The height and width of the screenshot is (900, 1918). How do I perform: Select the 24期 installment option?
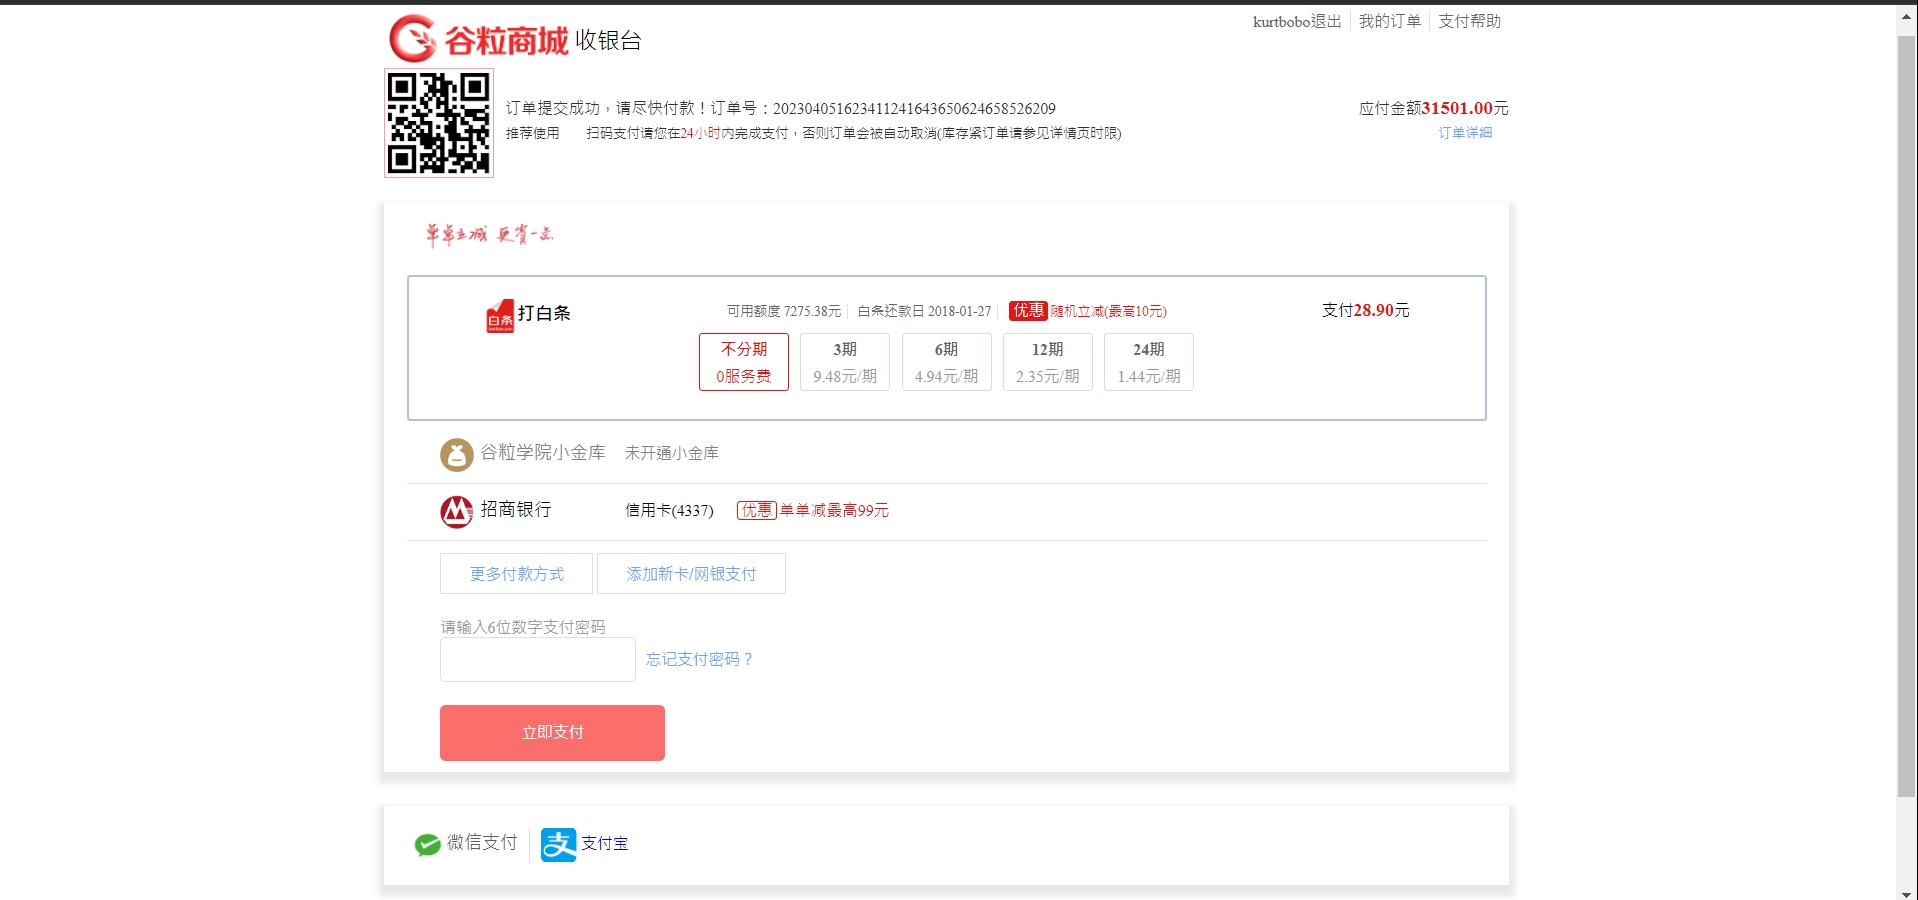point(1149,362)
